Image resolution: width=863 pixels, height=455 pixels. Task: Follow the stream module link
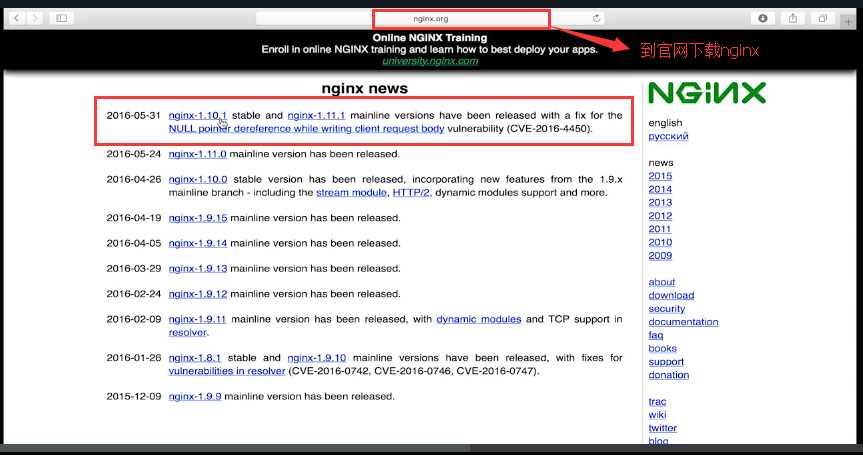tap(351, 193)
